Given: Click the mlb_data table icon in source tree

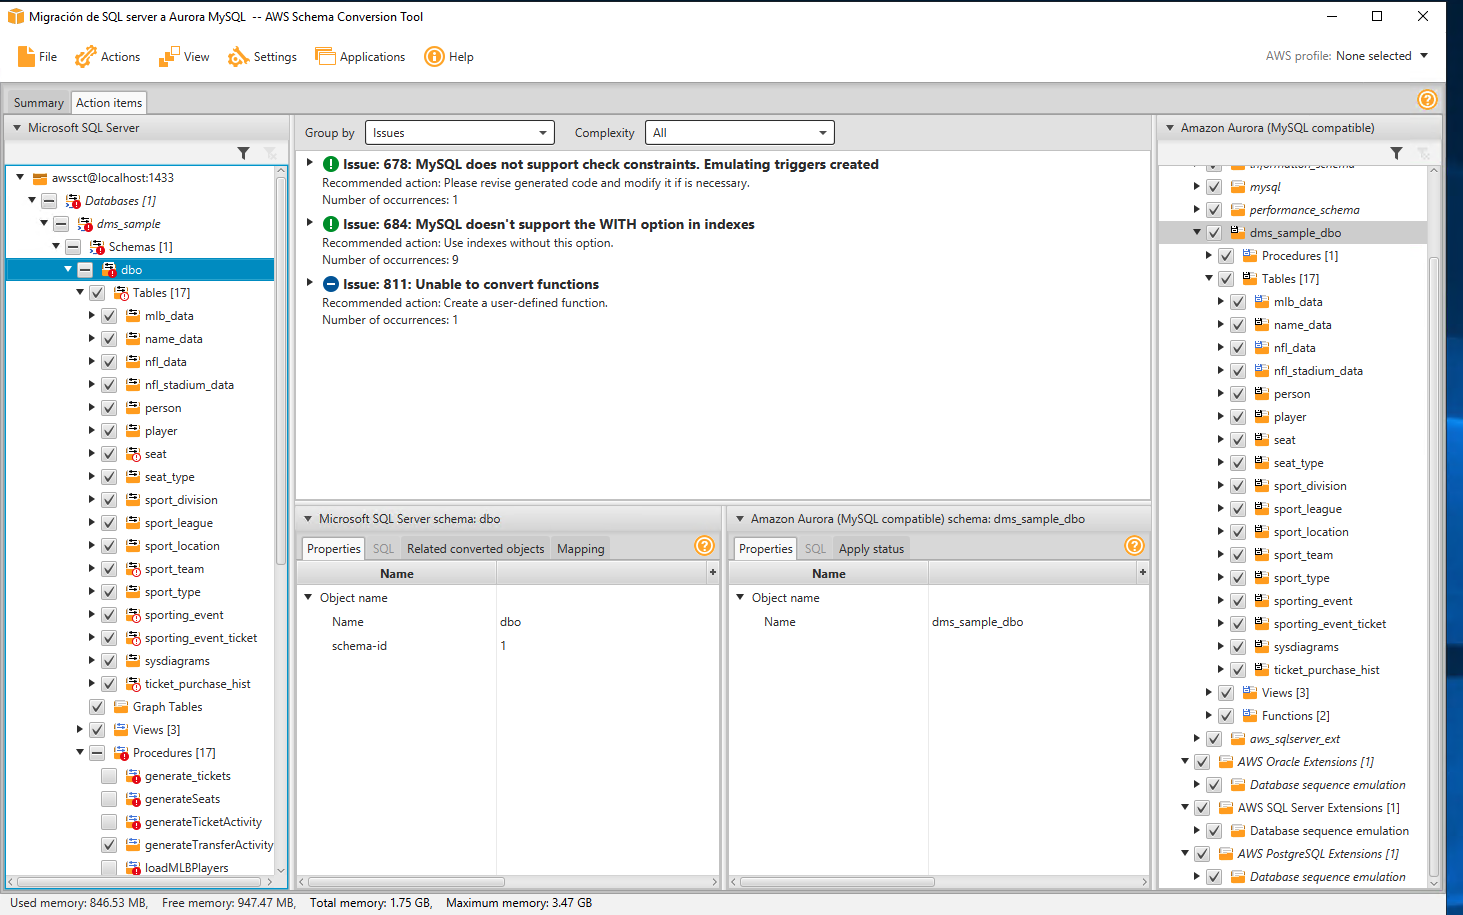Looking at the screenshot, I should 133,316.
